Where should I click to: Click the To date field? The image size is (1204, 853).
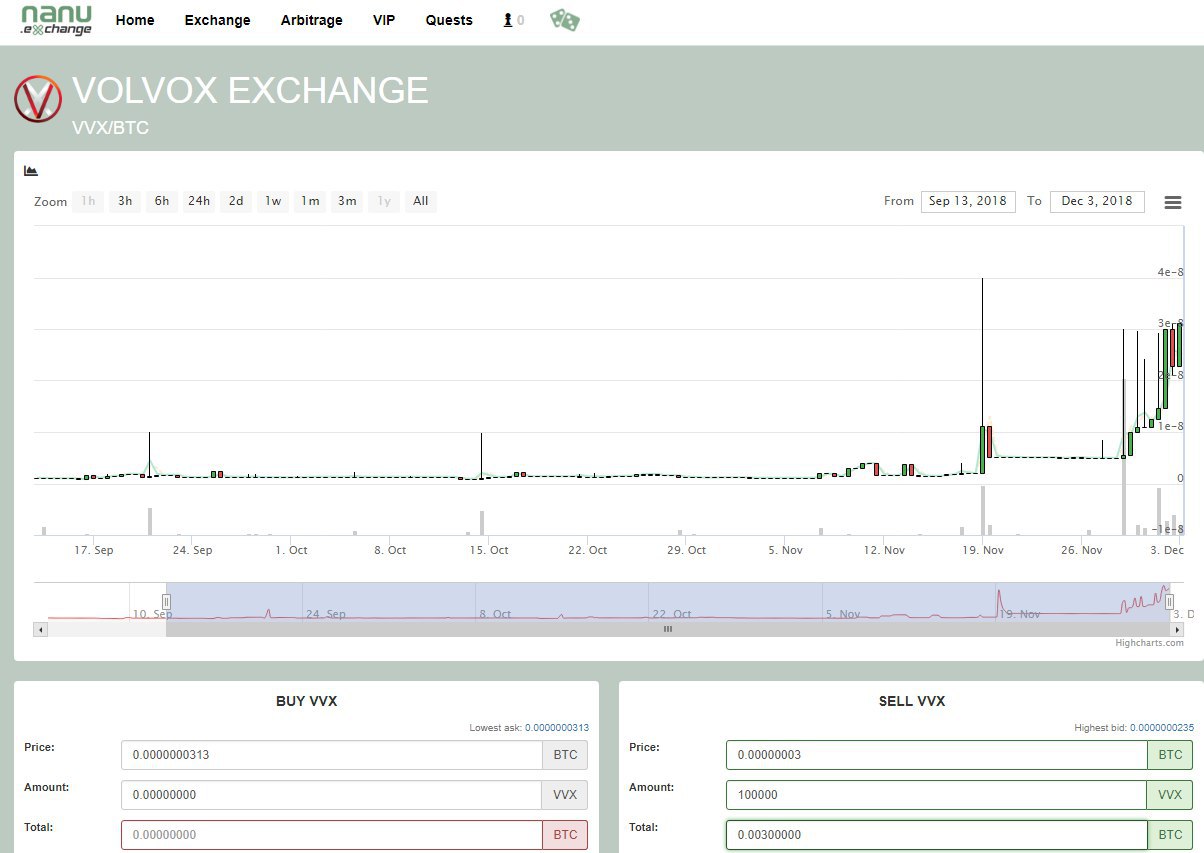[1097, 201]
